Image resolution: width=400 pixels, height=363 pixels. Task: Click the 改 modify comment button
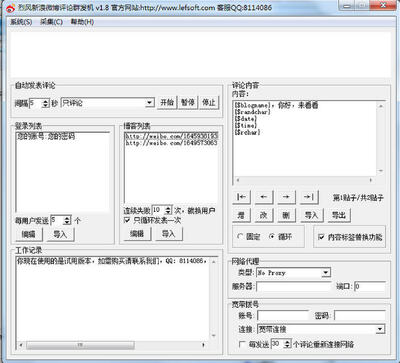tap(264, 215)
